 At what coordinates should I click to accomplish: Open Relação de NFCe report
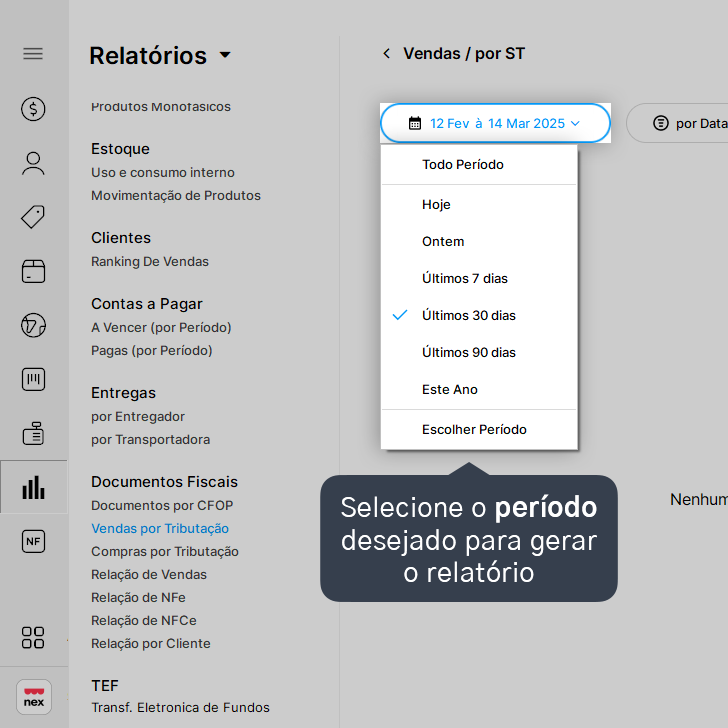pos(143,621)
